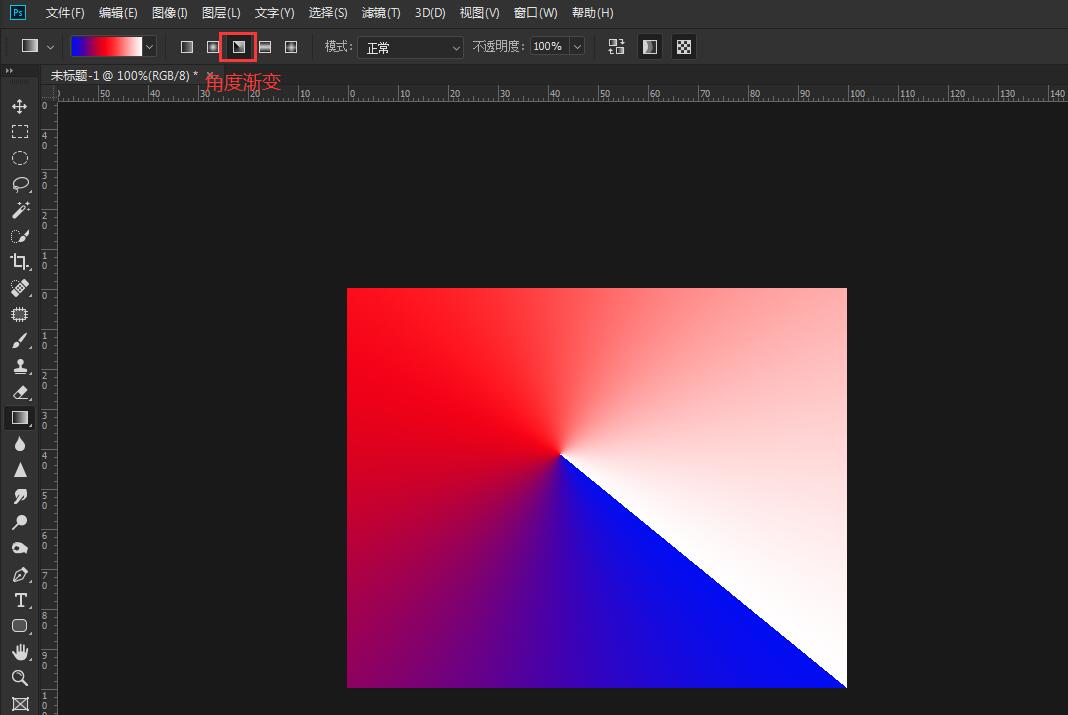
Task: Choose the linear gradient style button
Action: pyautogui.click(x=187, y=47)
